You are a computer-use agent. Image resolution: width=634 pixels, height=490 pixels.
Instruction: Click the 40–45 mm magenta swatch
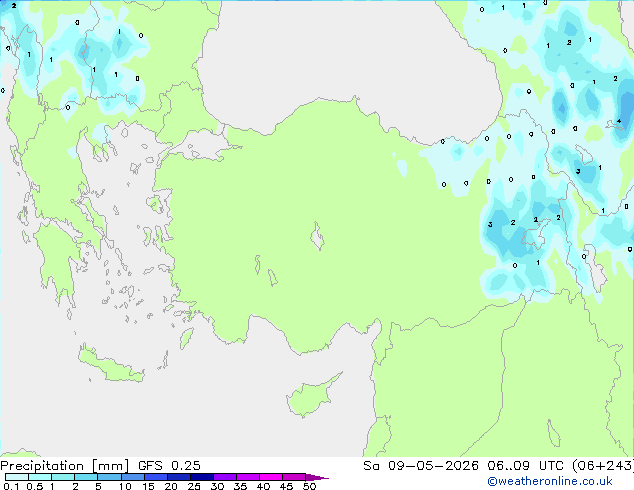[x=271, y=477]
